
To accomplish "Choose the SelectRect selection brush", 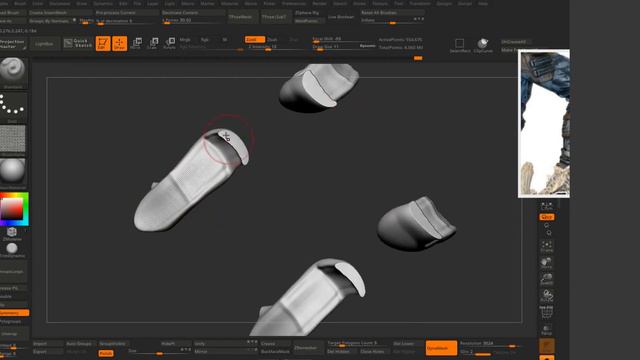I will [x=460, y=45].
